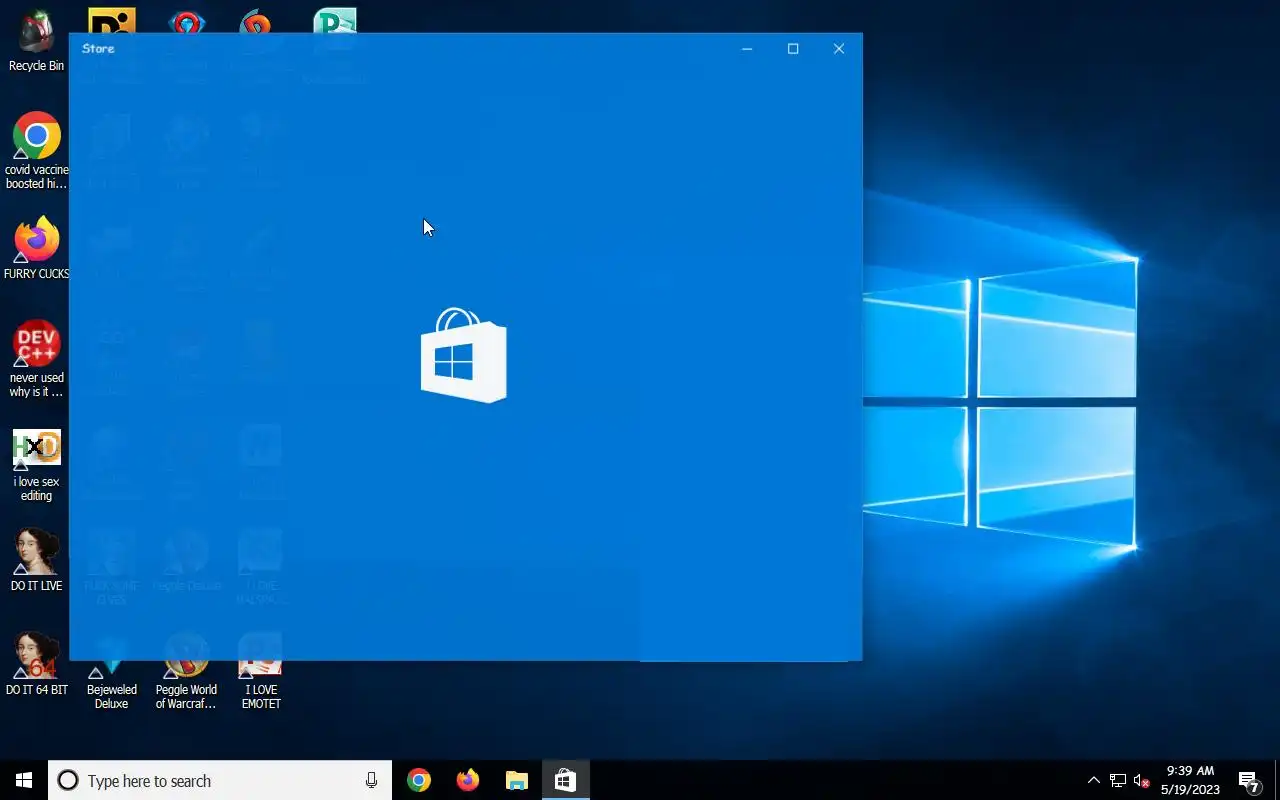
Task: Open the clock showing 9:39 AM
Action: point(1190,780)
